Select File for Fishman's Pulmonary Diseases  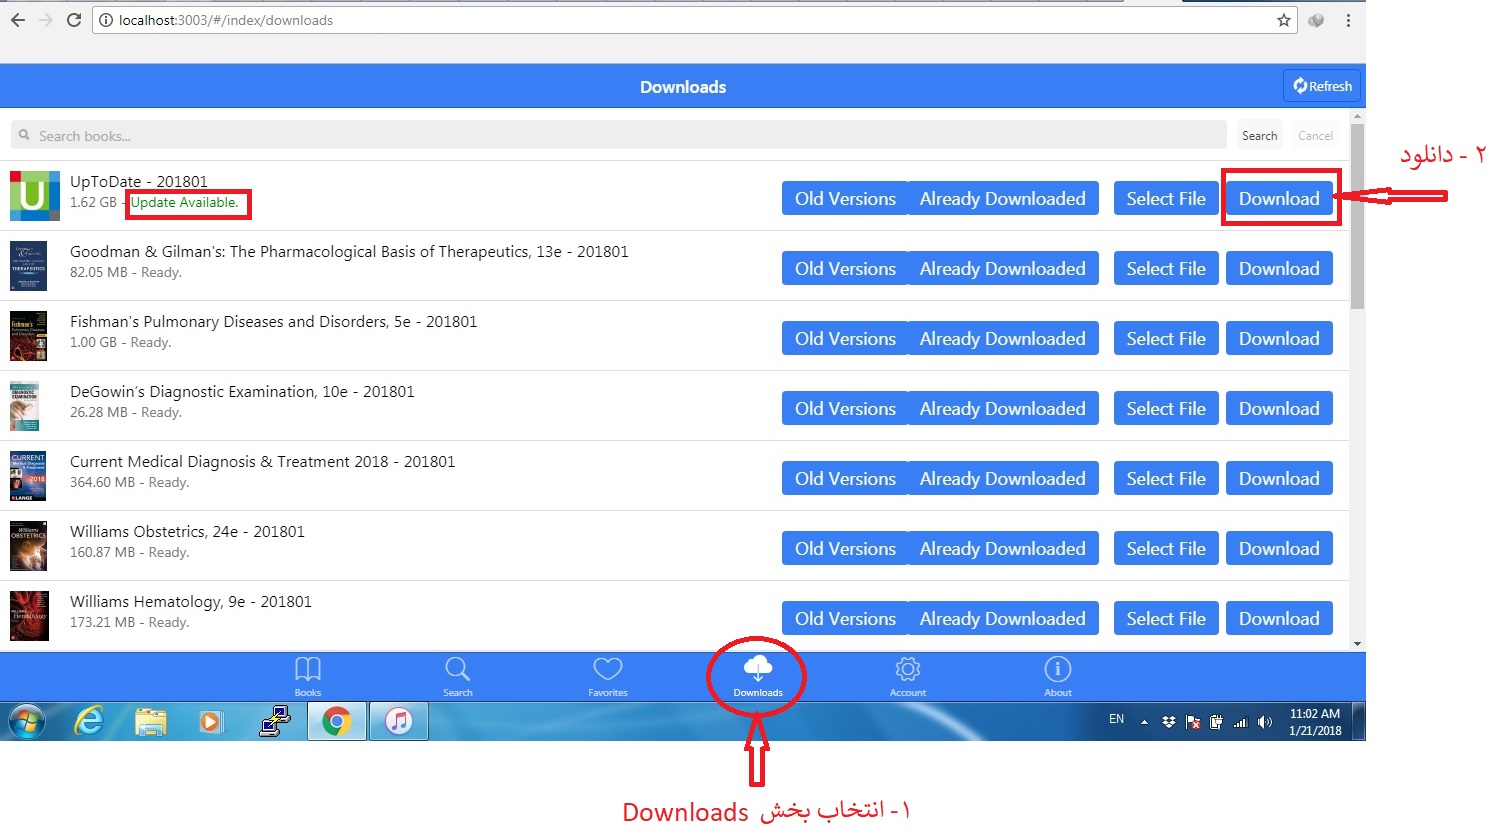pos(1166,339)
